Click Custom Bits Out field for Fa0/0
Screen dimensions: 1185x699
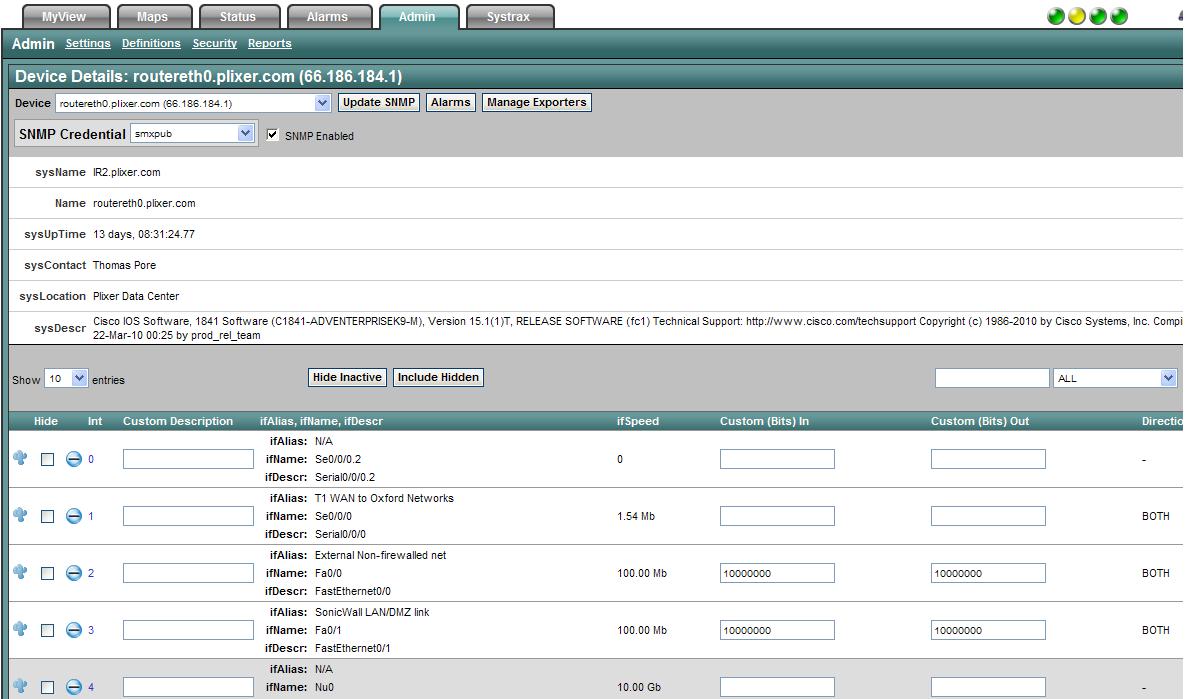coord(988,573)
